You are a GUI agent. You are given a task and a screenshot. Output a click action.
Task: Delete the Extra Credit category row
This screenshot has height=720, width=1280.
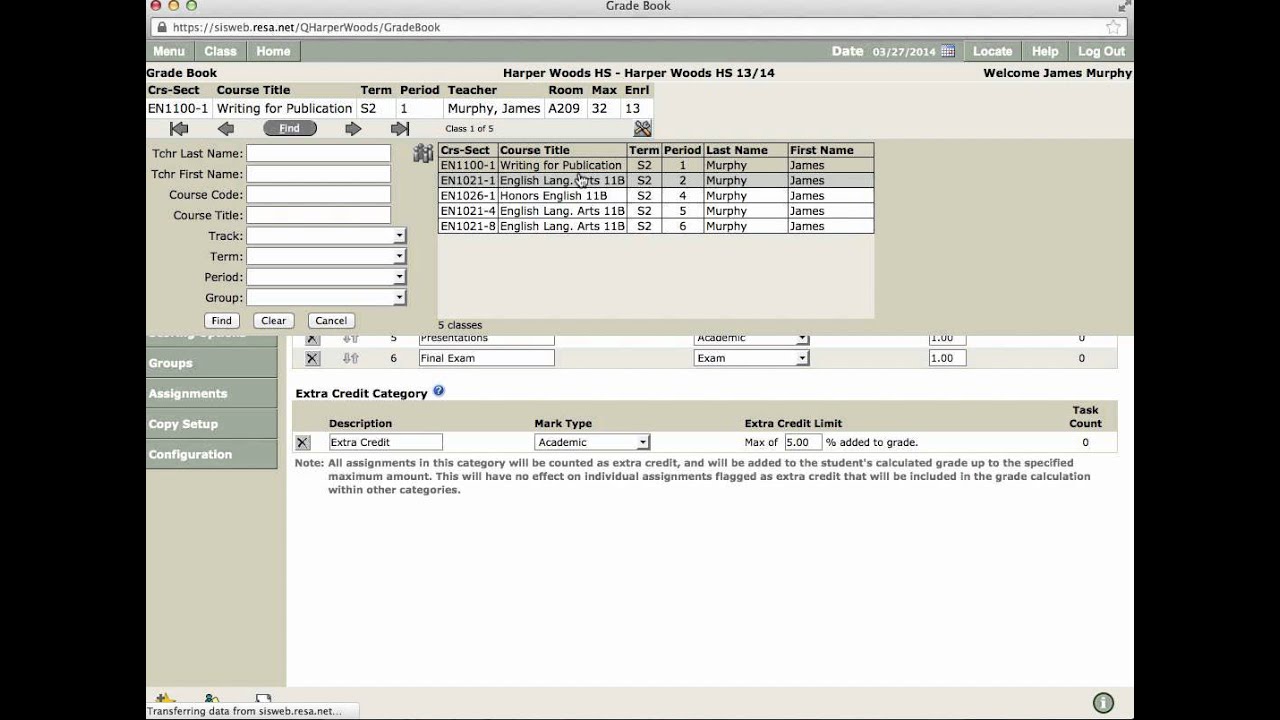[x=303, y=442]
